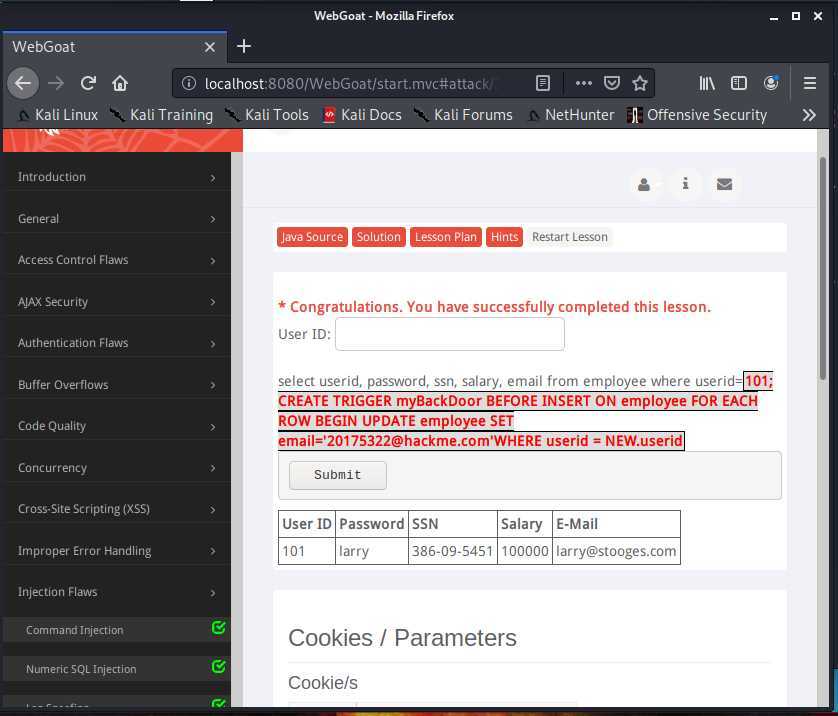
Task: Open a new browser tab
Action: tap(244, 46)
